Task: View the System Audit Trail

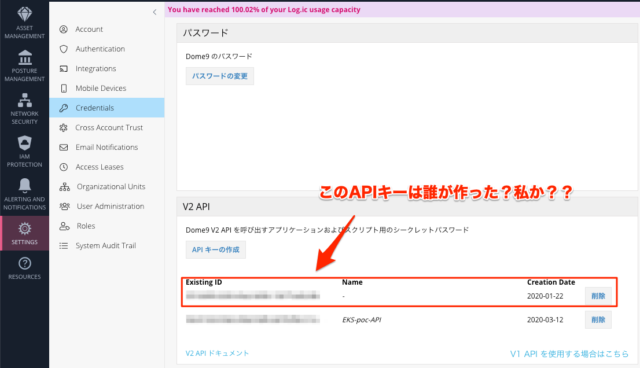Action: 107,246
